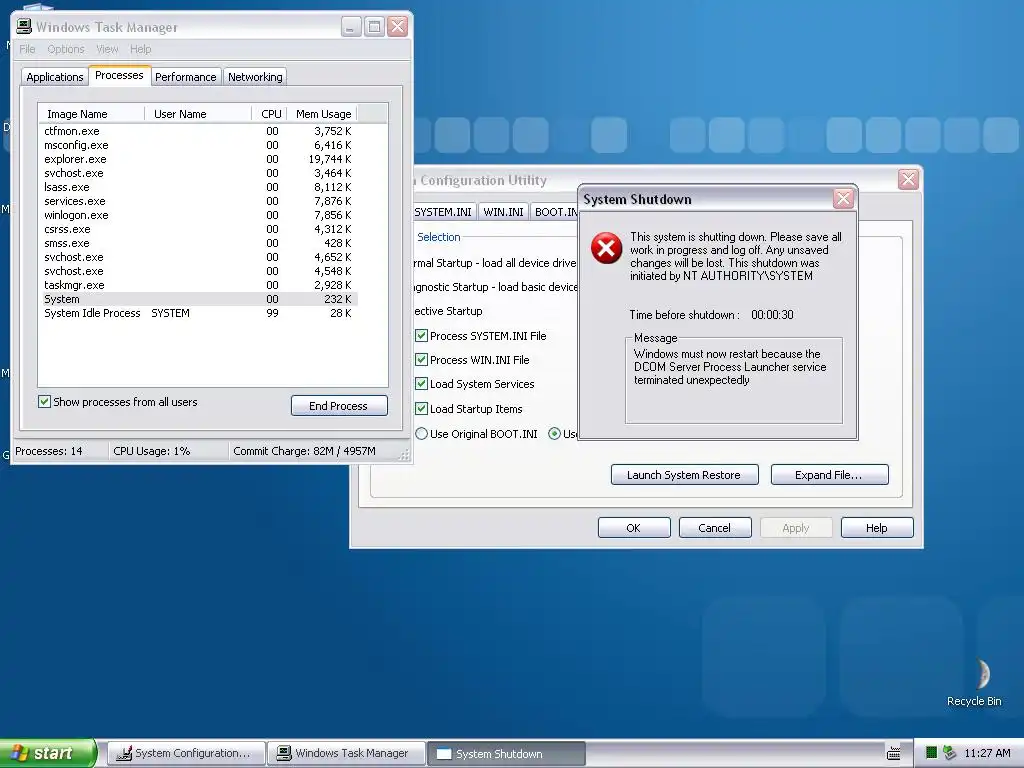1024x768 pixels.
Task: Click the network tray icon beside the clock
Action: (x=949, y=753)
